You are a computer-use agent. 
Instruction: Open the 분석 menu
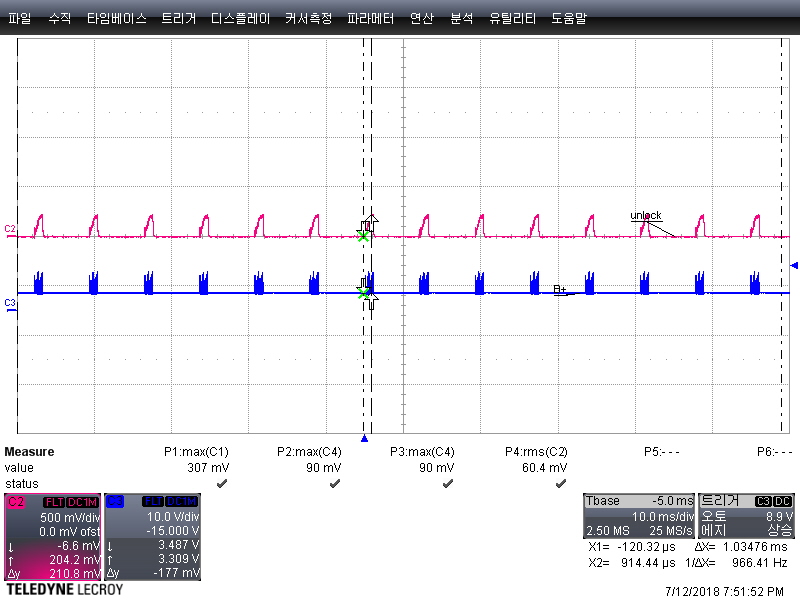click(461, 19)
